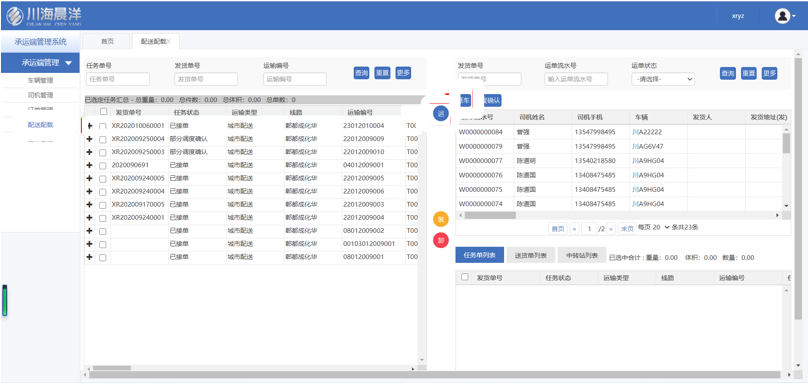Viewport: 808px width, 386px height.
Task: Select the 中转站列表 tab
Action: coord(582,255)
